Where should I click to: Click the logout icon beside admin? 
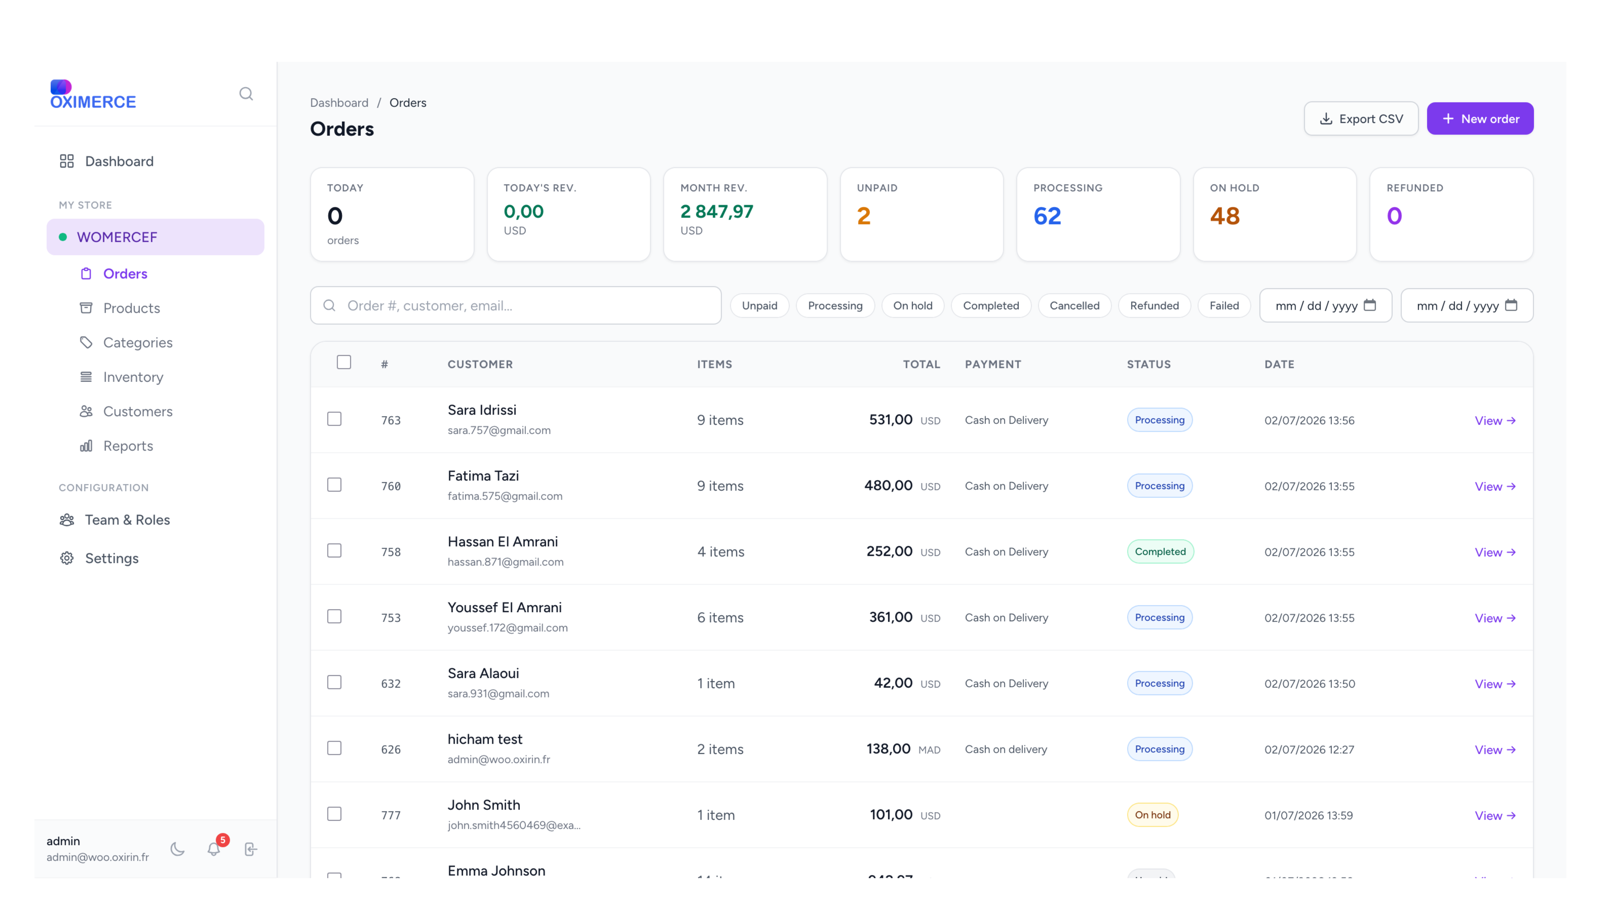coord(250,849)
